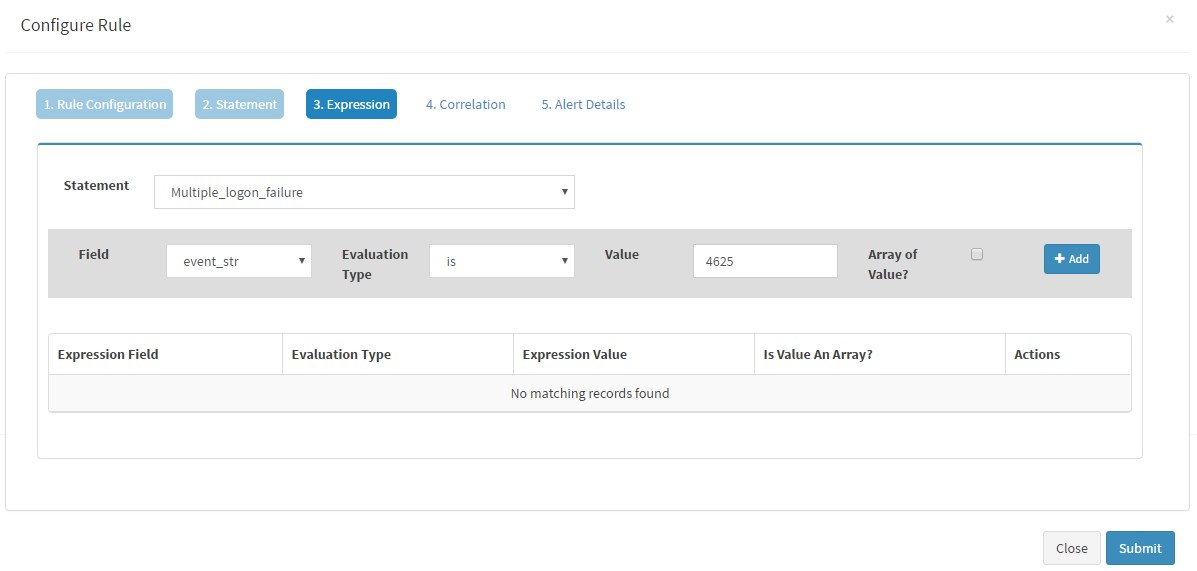
Task: Sort by Evaluation Type column header
Action: click(398, 354)
